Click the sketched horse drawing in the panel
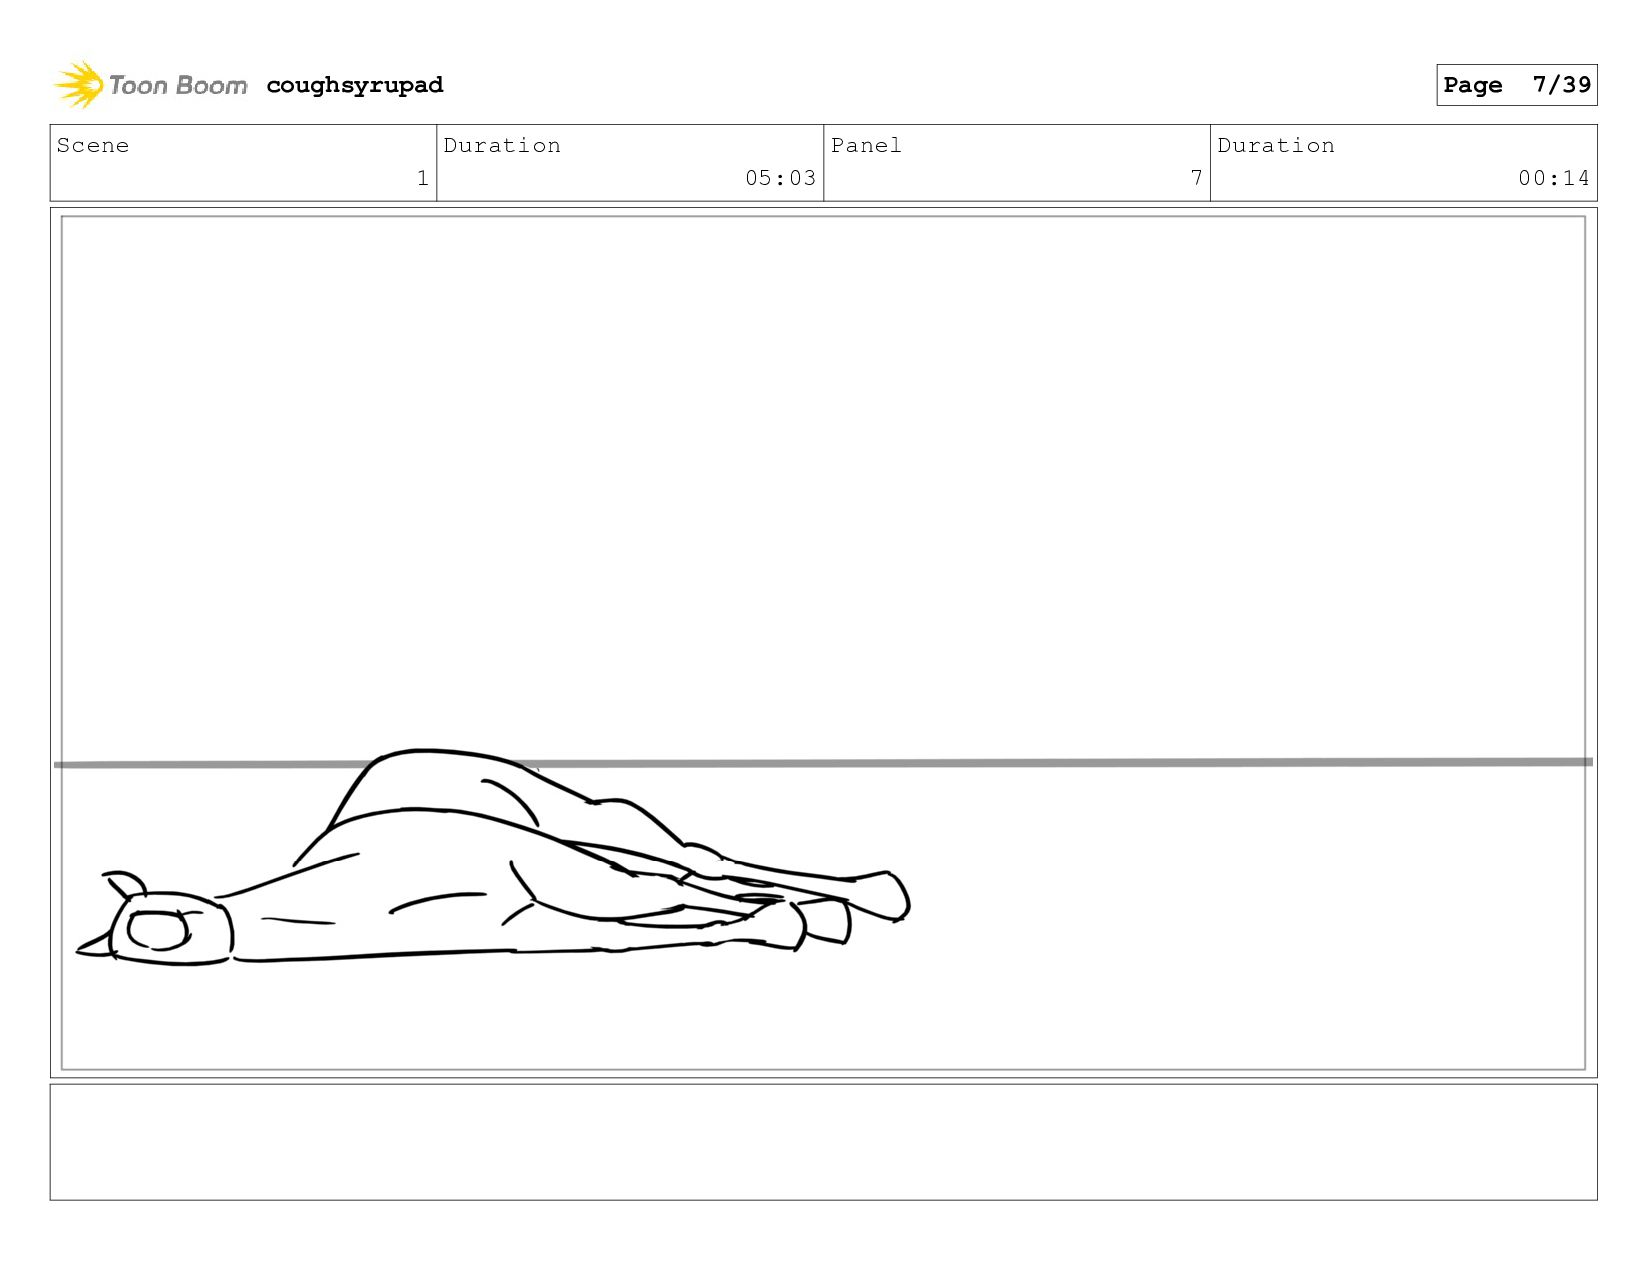The width and height of the screenshot is (1650, 1275). [493, 858]
